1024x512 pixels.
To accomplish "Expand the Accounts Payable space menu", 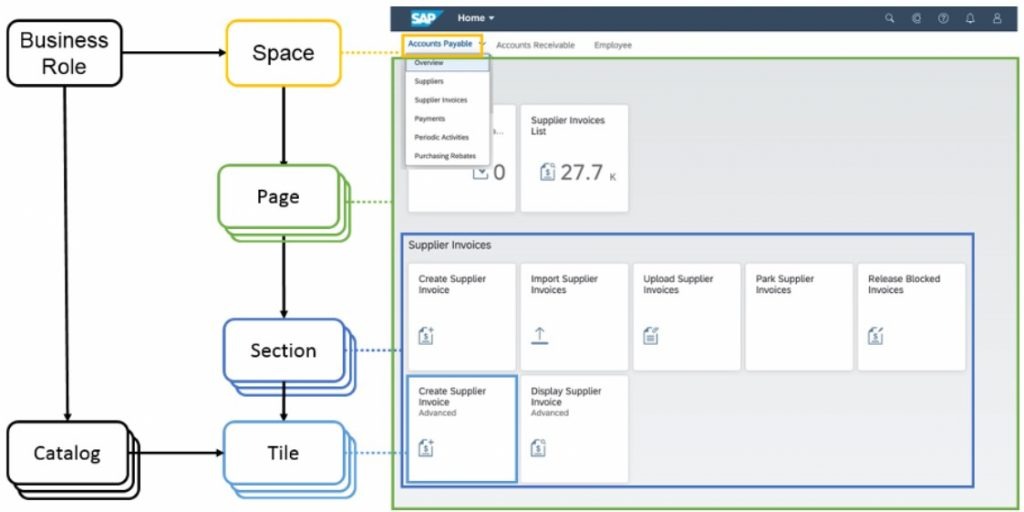I will 443,44.
